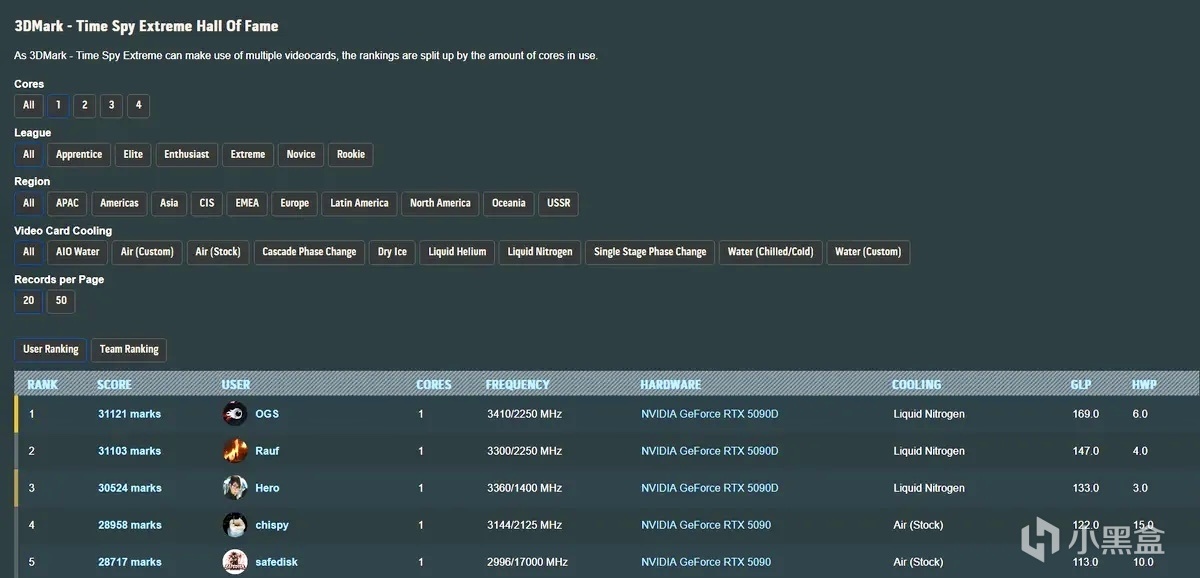The image size is (1200, 578).
Task: Open the 28717 marks score link
Action: [x=129, y=562]
